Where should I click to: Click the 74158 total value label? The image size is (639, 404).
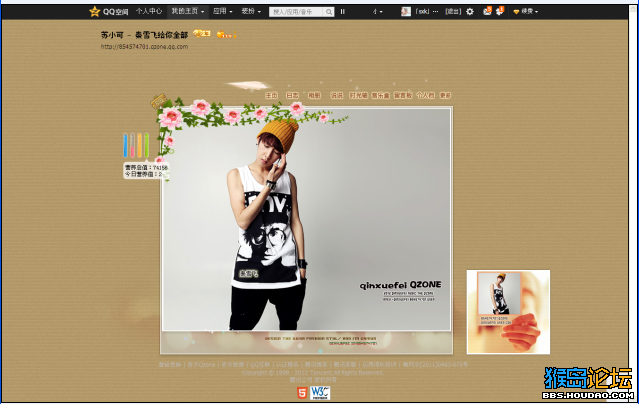[146, 168]
